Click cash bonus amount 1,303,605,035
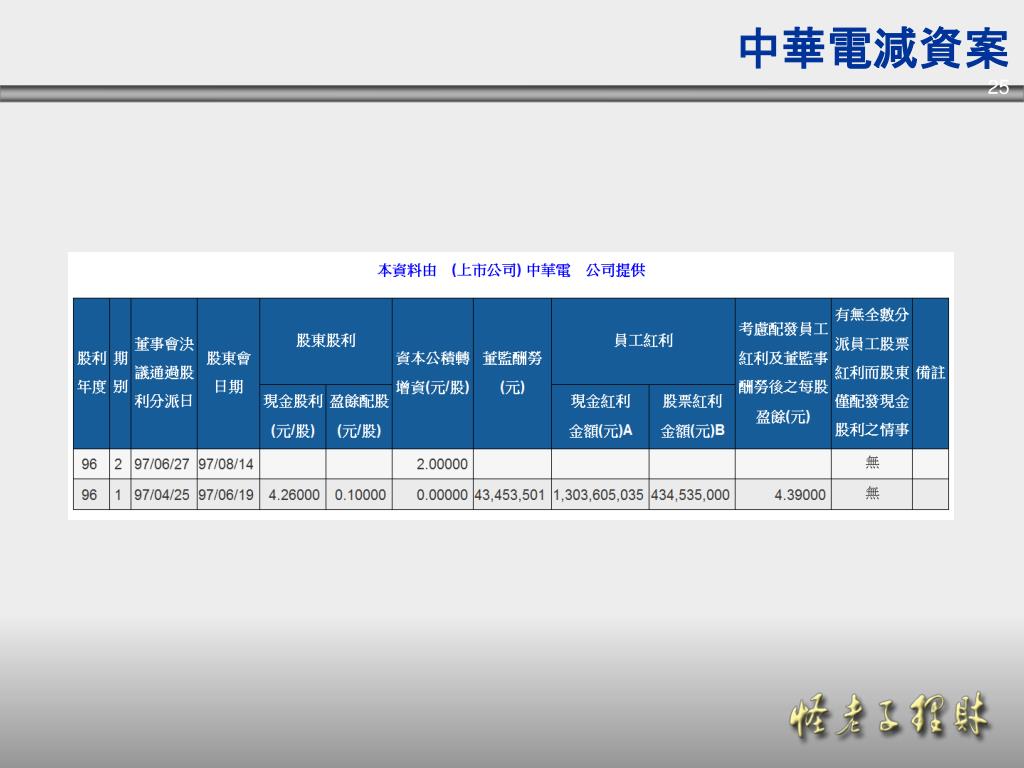This screenshot has height=768, width=1024. pos(598,495)
